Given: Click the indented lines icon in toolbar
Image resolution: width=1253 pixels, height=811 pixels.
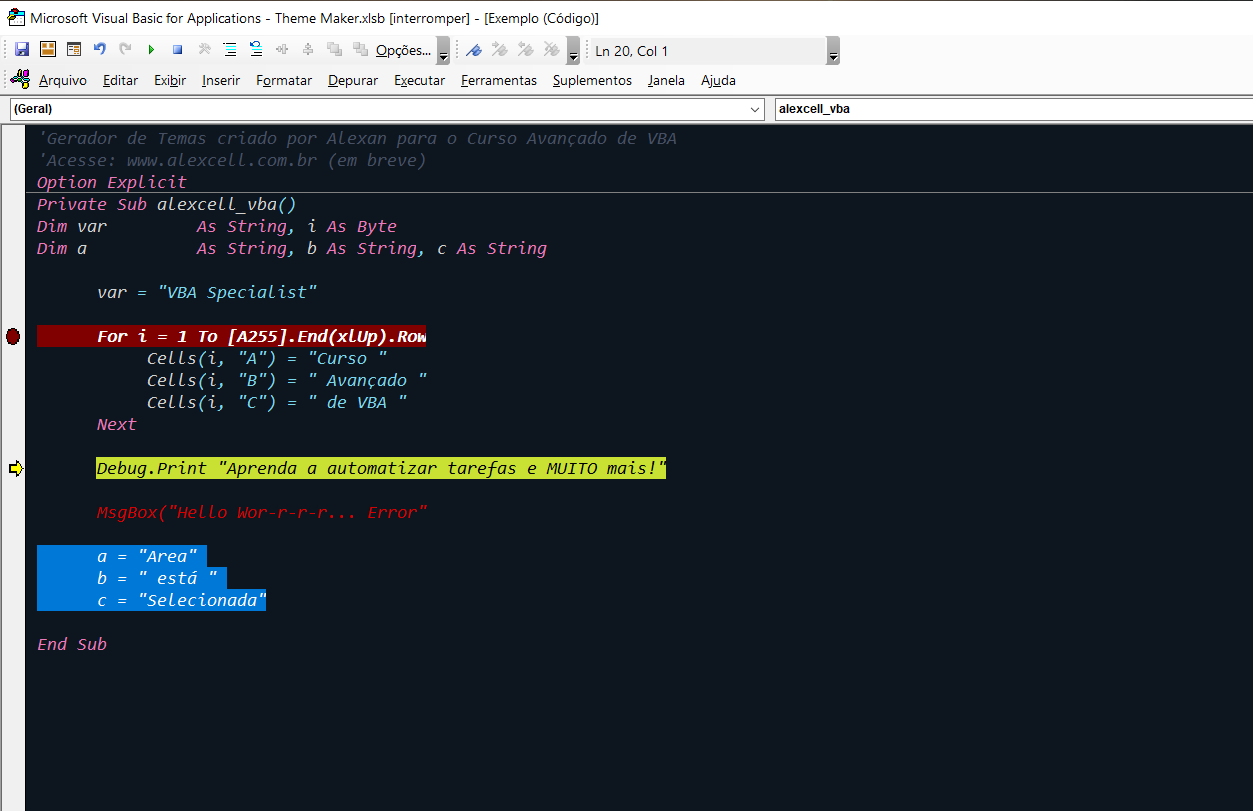Looking at the screenshot, I should [230, 49].
